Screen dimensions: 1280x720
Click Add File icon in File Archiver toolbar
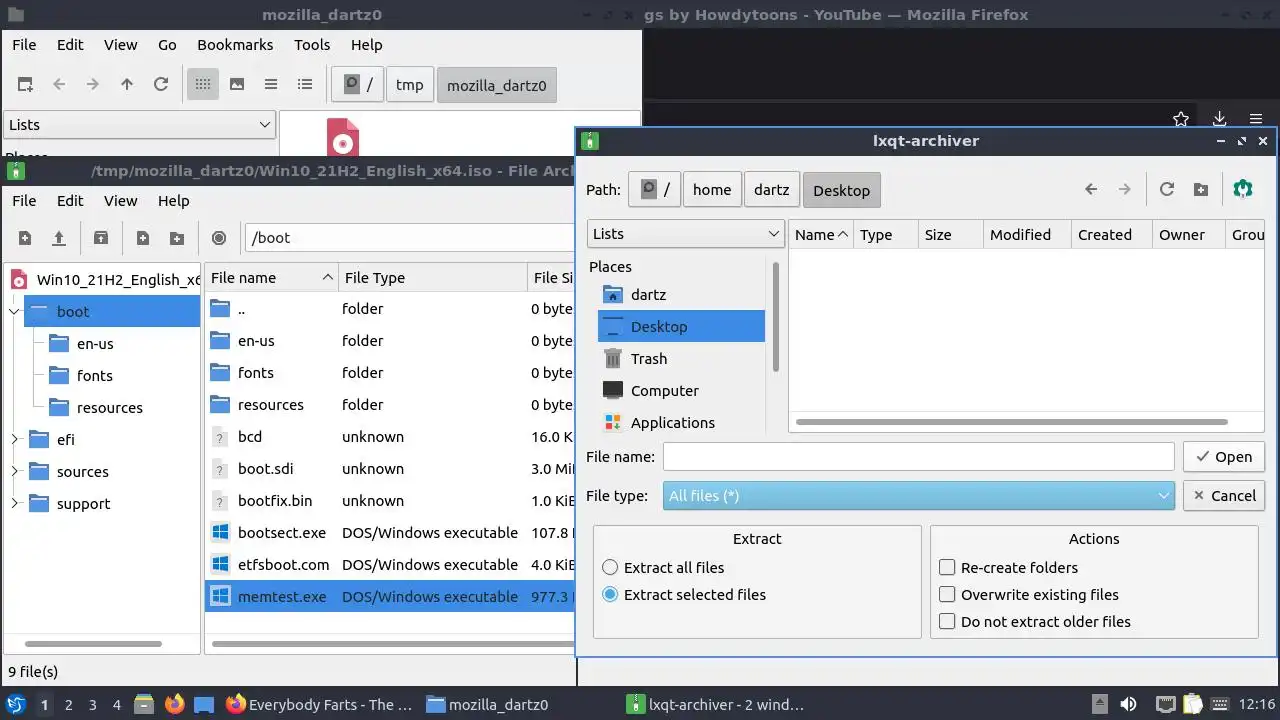[x=143, y=238]
